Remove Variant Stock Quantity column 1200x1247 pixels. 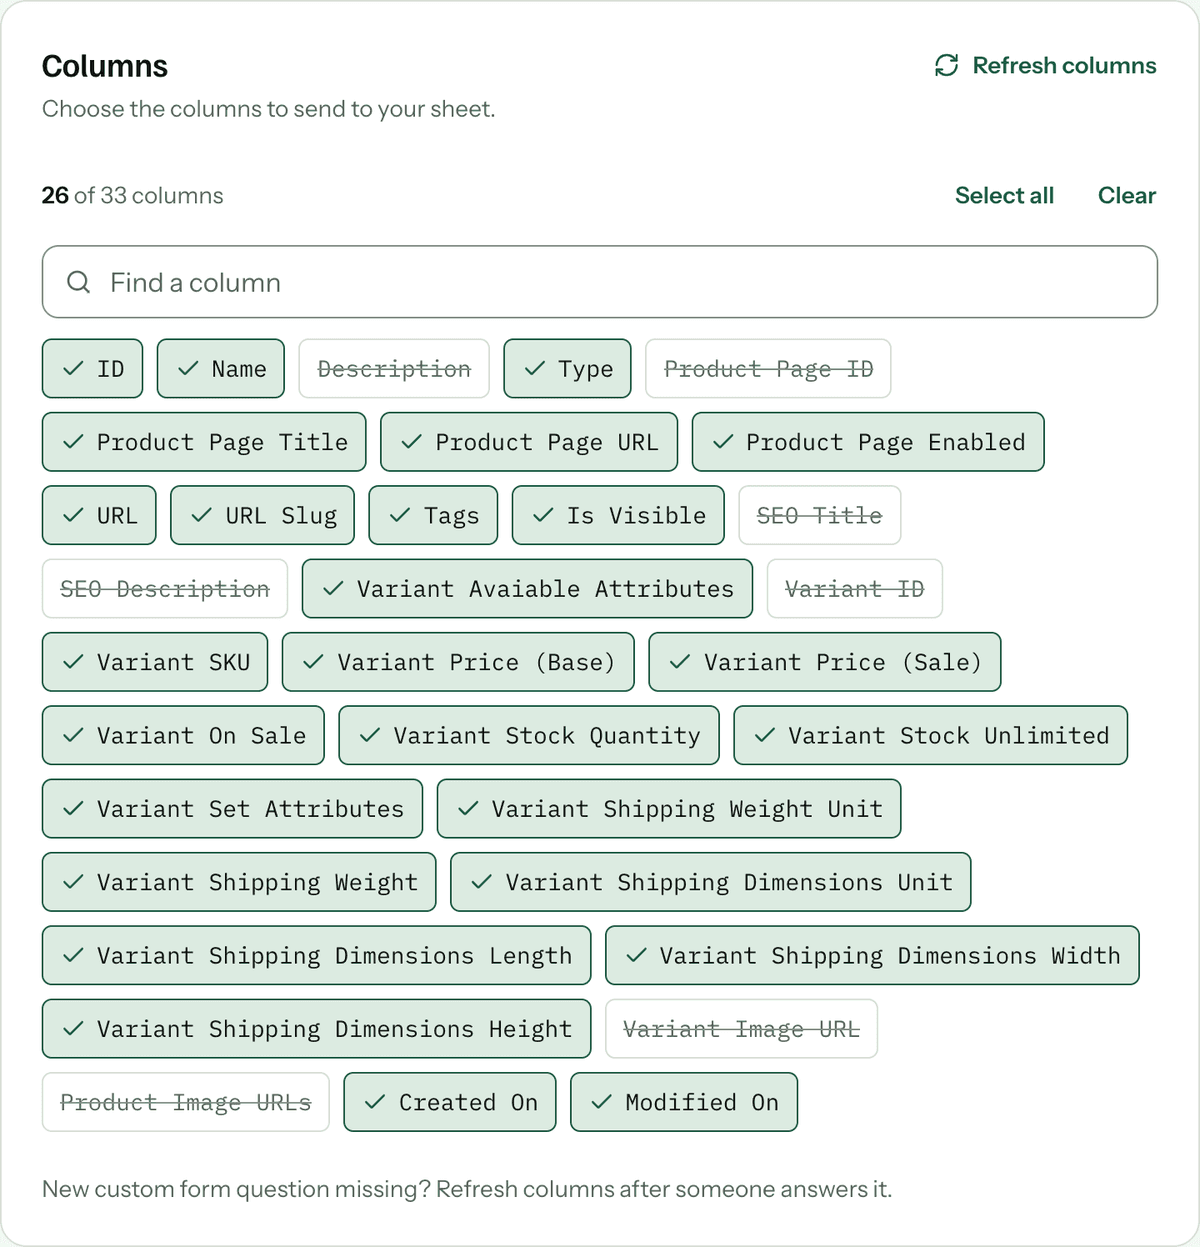pos(529,735)
